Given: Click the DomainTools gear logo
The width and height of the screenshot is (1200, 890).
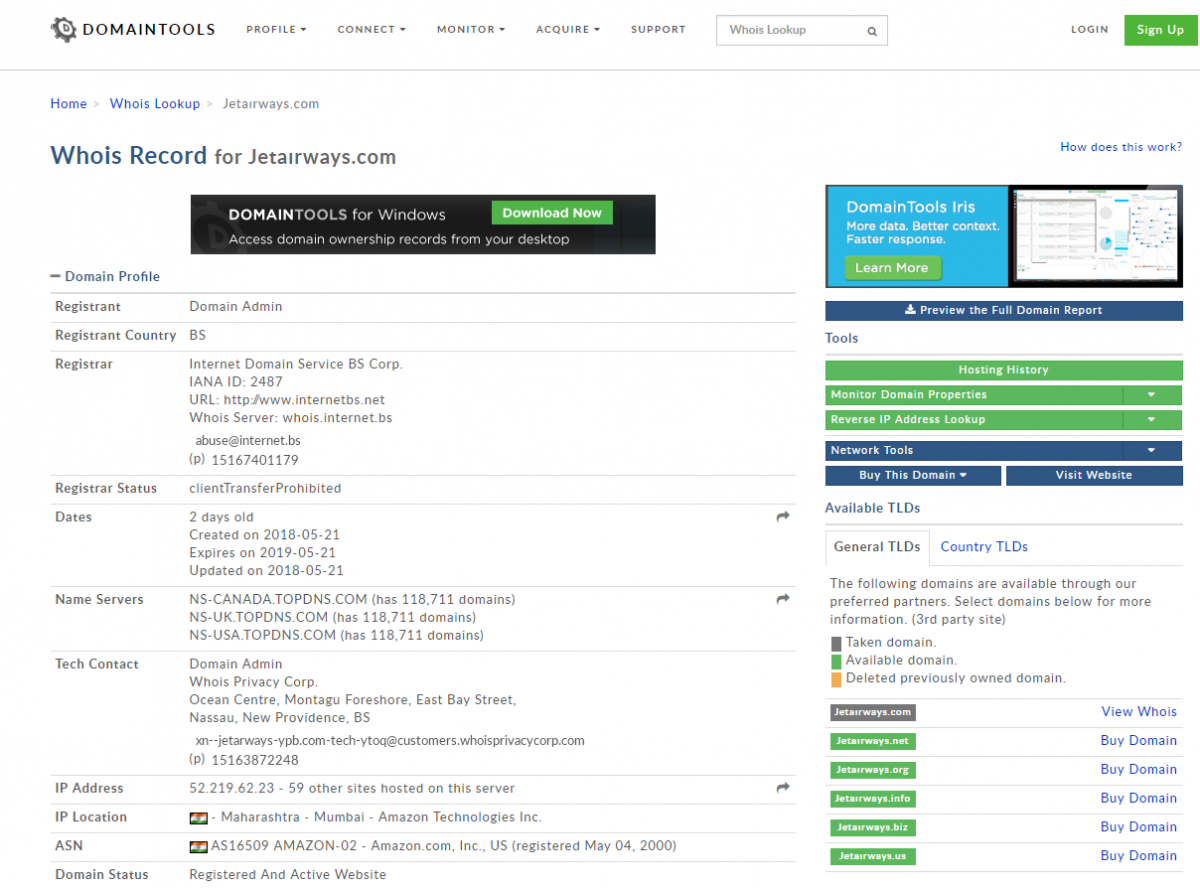Looking at the screenshot, I should click(63, 29).
